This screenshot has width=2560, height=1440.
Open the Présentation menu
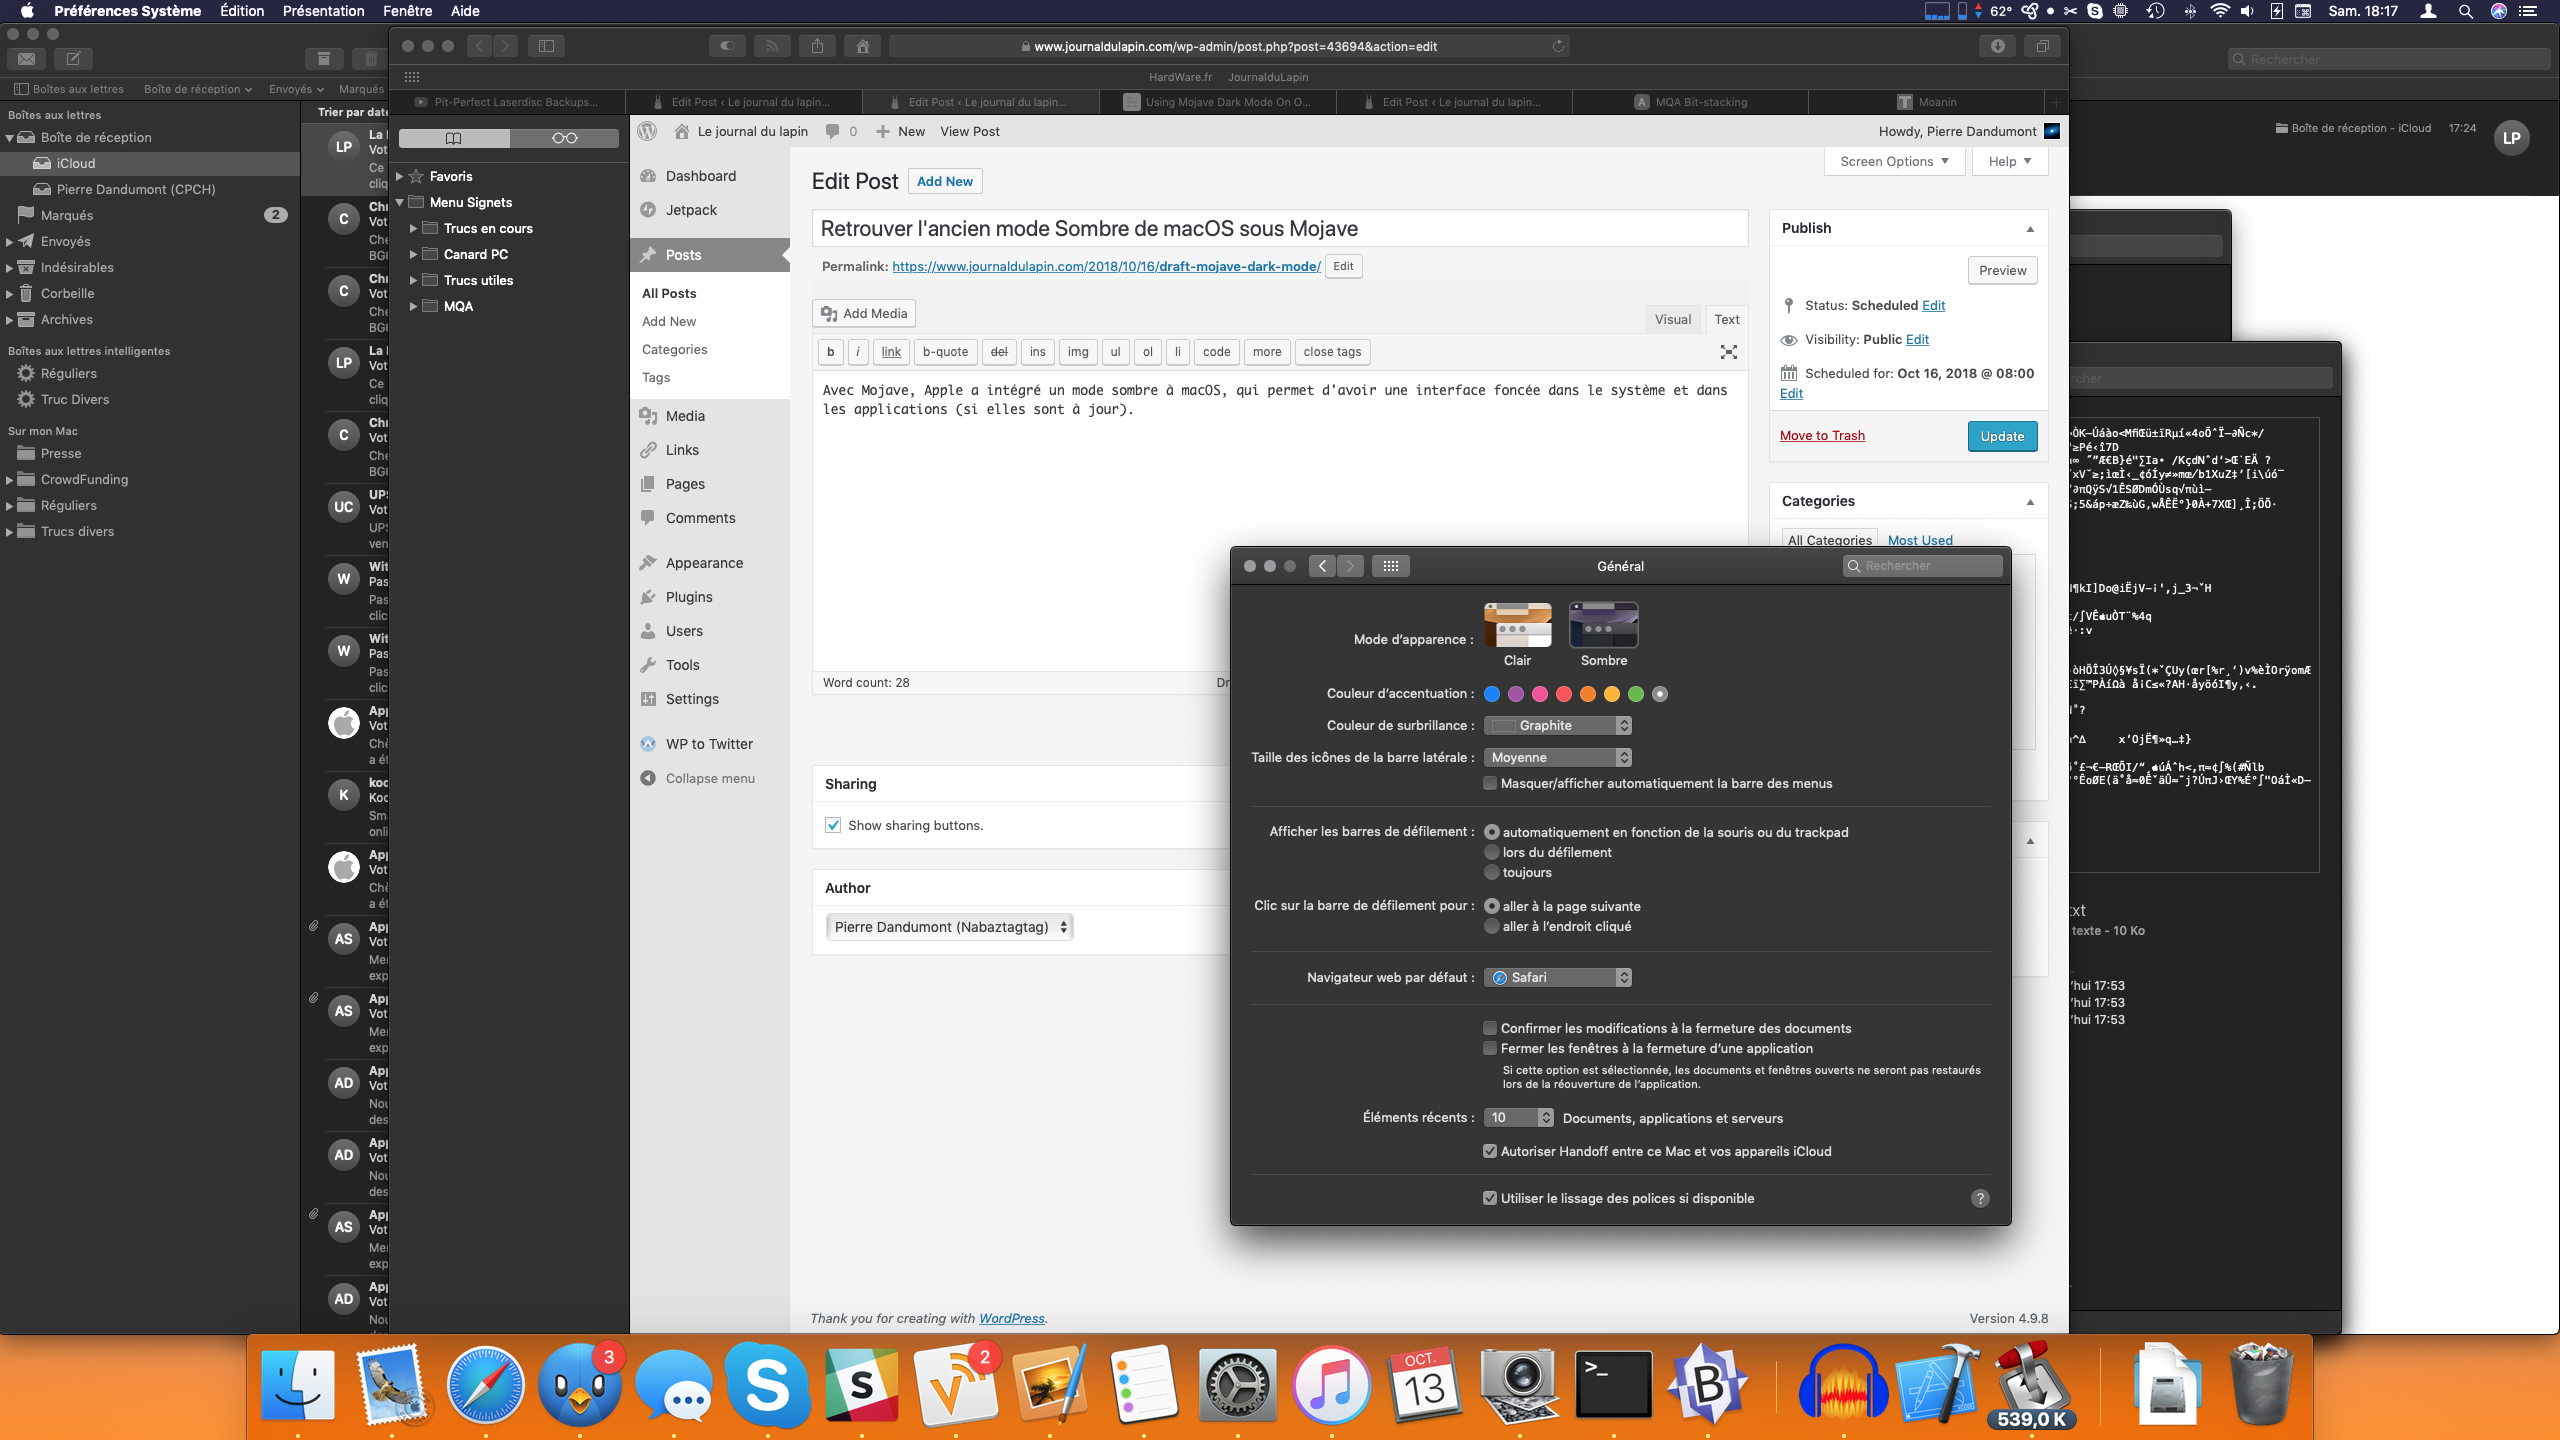(x=323, y=11)
